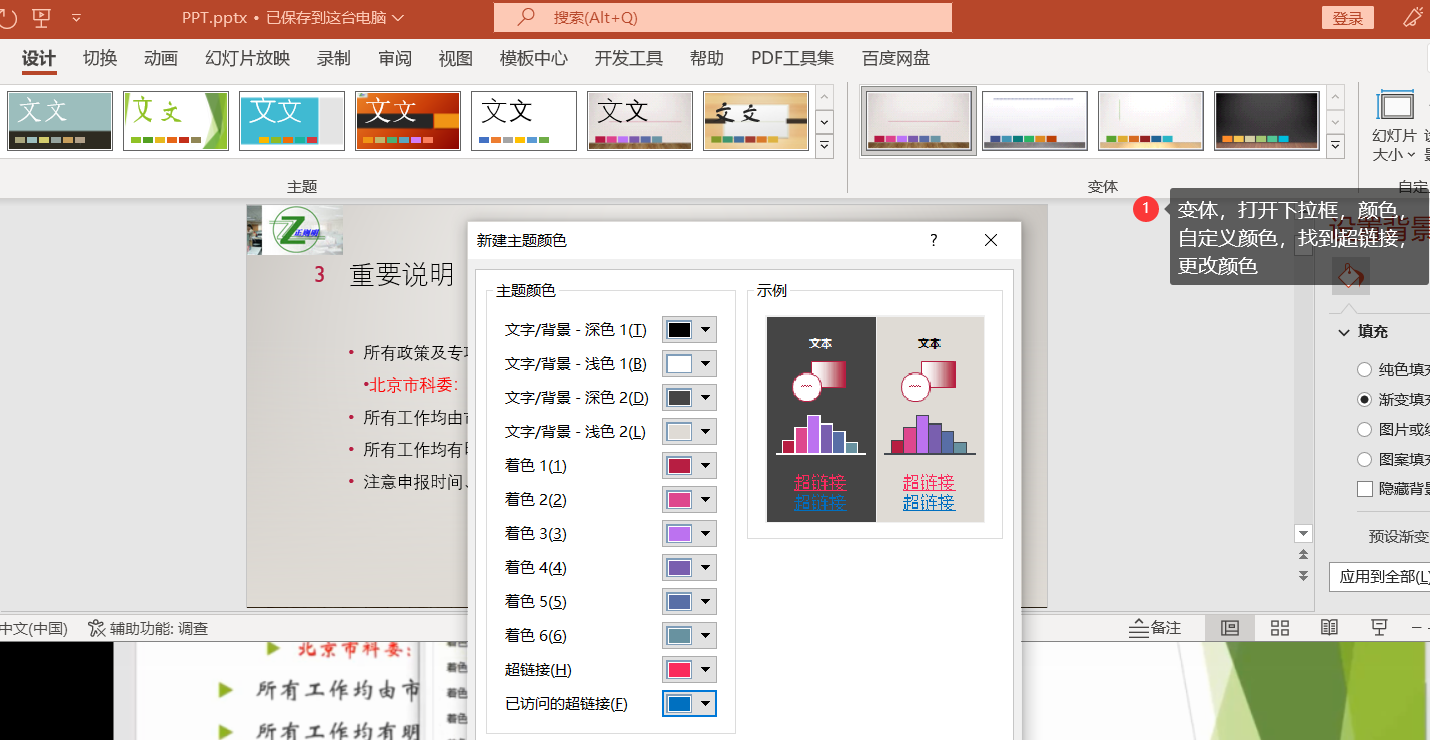Open the 百度网盘 tab
The height and width of the screenshot is (740, 1430).
(x=896, y=58)
